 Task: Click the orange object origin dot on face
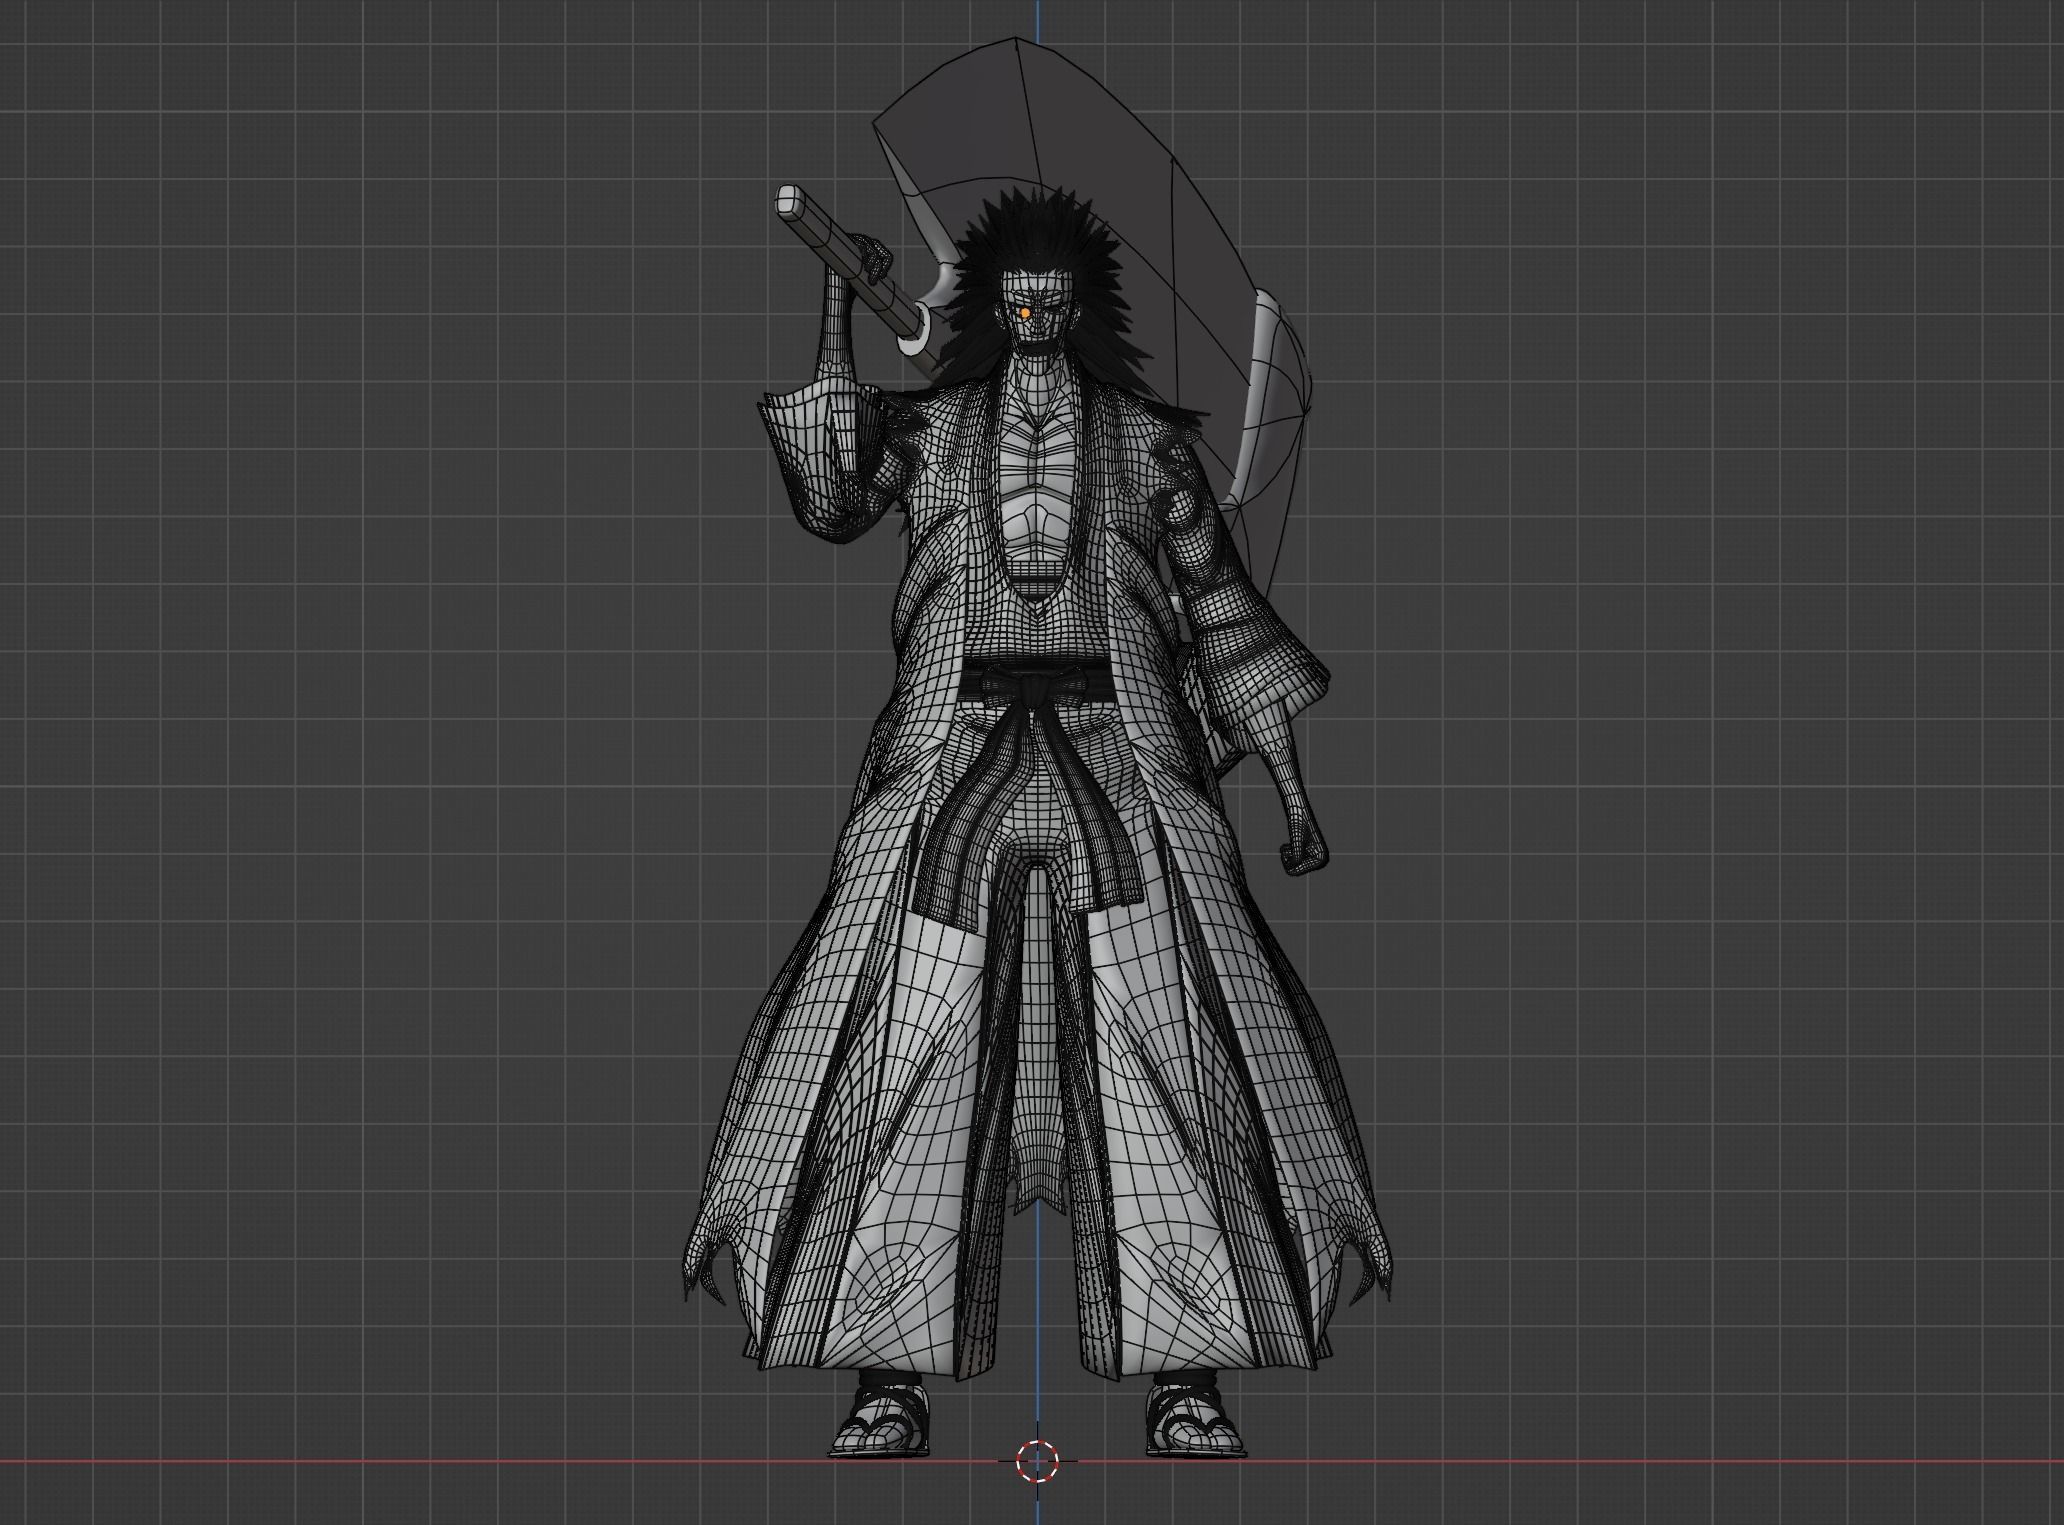[x=1025, y=314]
